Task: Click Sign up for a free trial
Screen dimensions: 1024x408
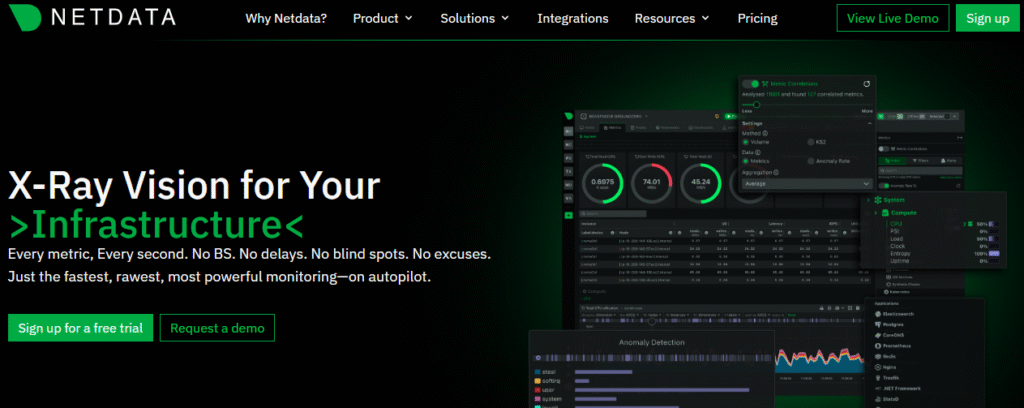Action: click(x=80, y=327)
